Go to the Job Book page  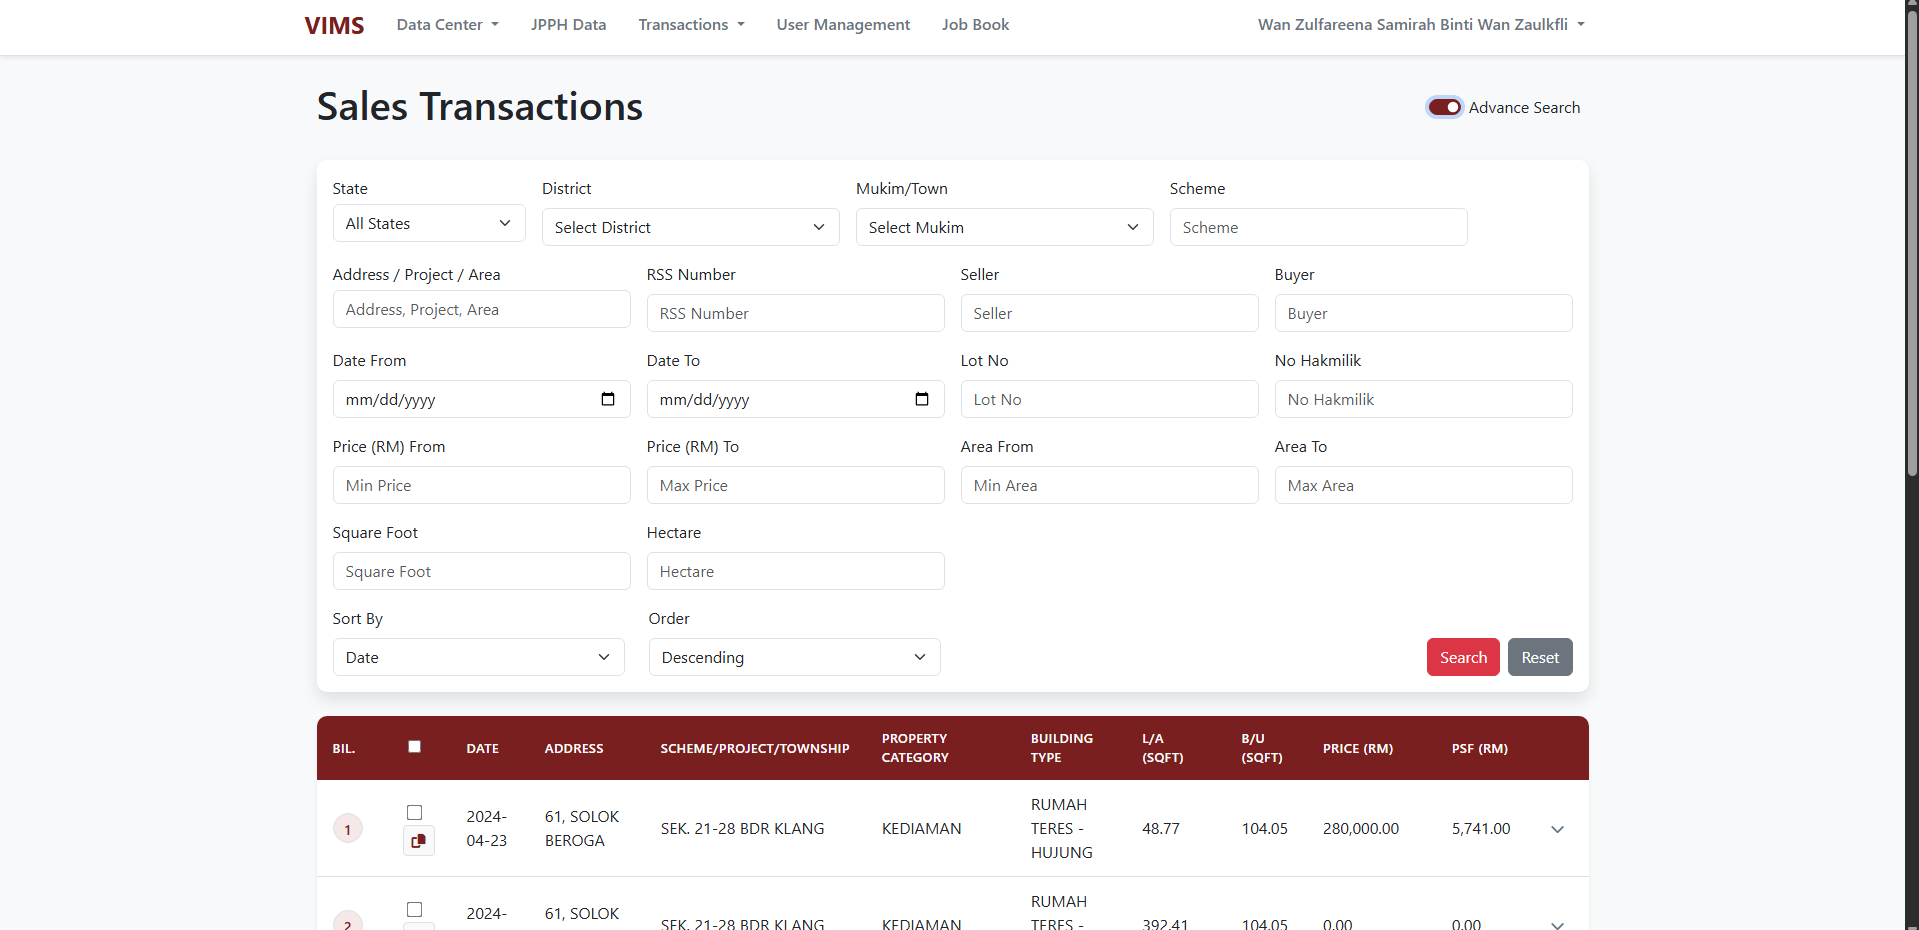(x=975, y=25)
